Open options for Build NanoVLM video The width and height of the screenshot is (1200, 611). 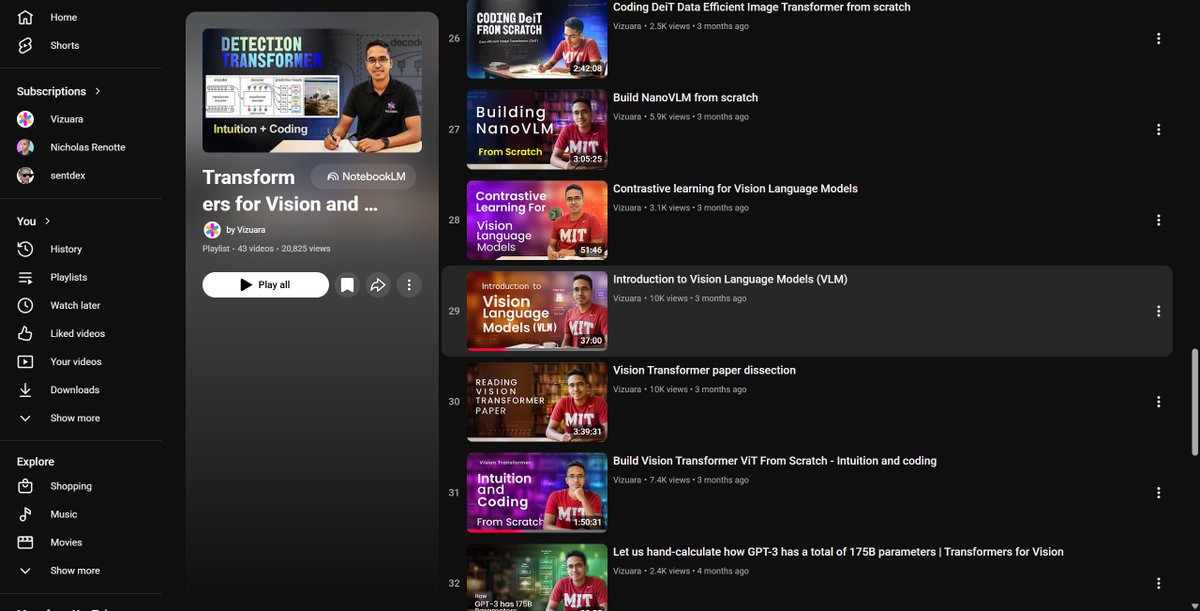point(1158,130)
